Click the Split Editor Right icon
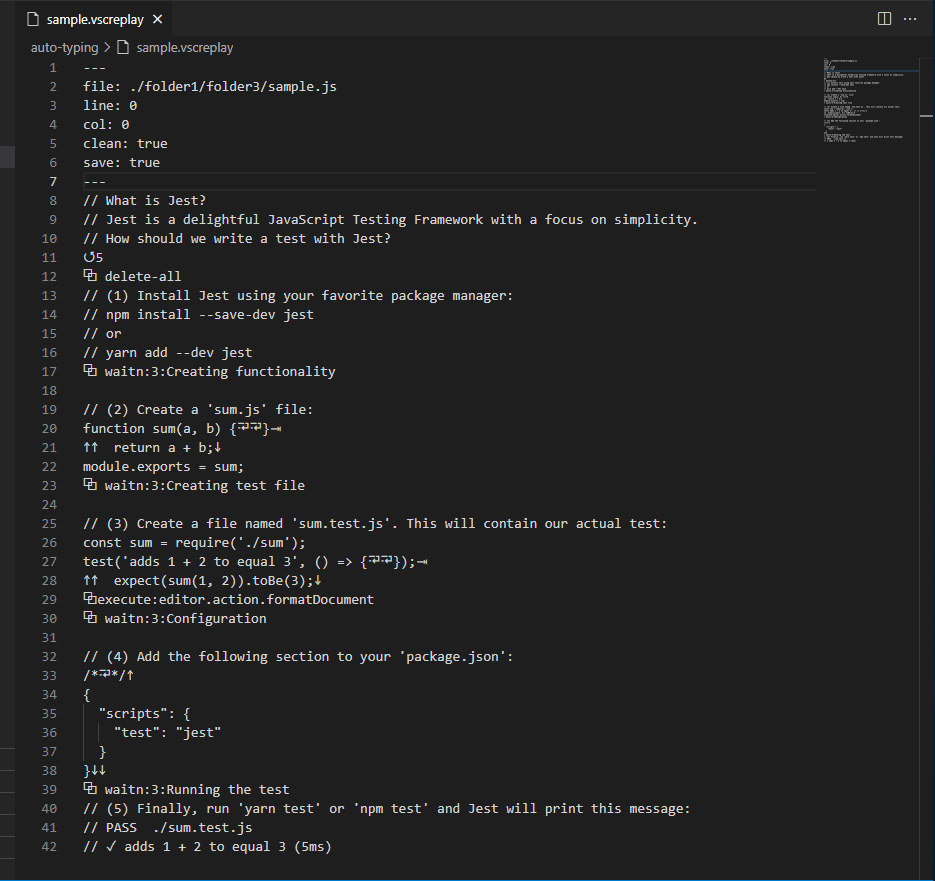The width and height of the screenshot is (935, 881). click(x=884, y=19)
